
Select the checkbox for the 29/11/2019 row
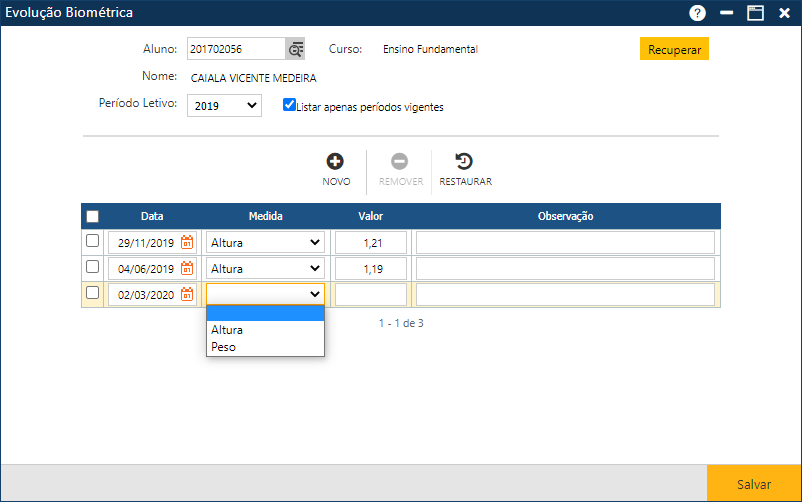93,242
